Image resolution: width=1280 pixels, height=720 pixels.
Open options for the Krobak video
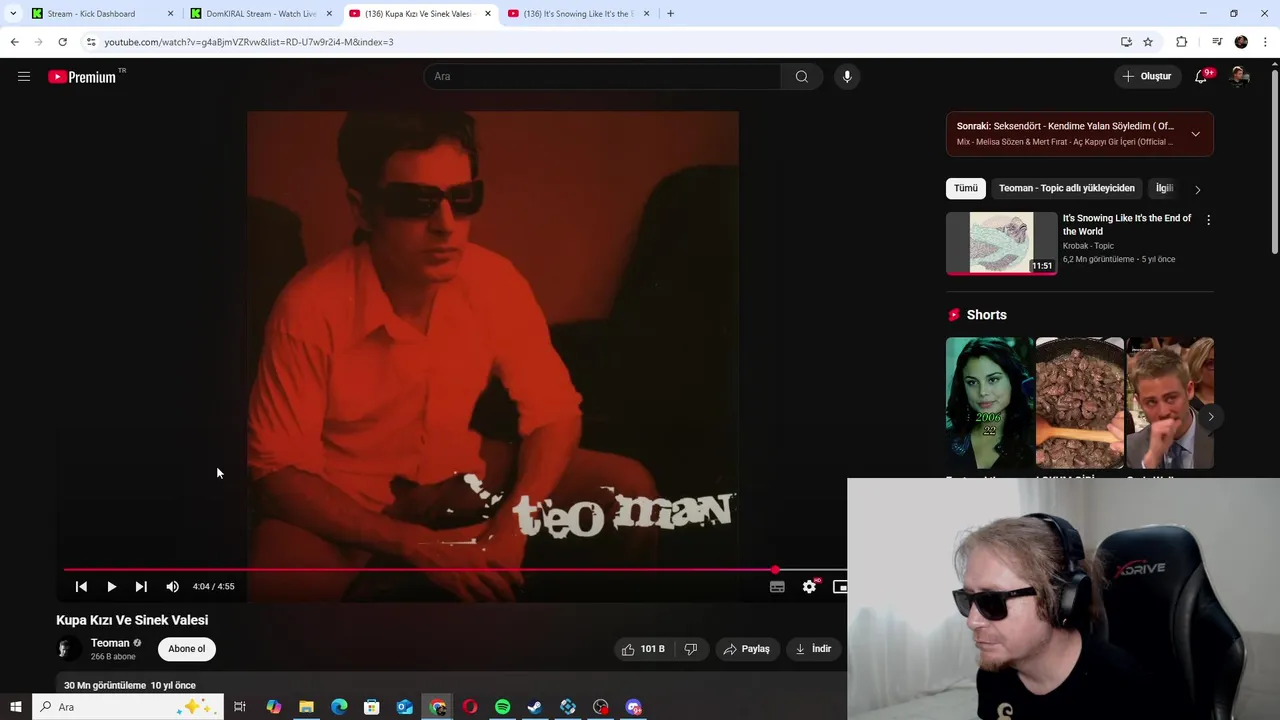(x=1208, y=220)
